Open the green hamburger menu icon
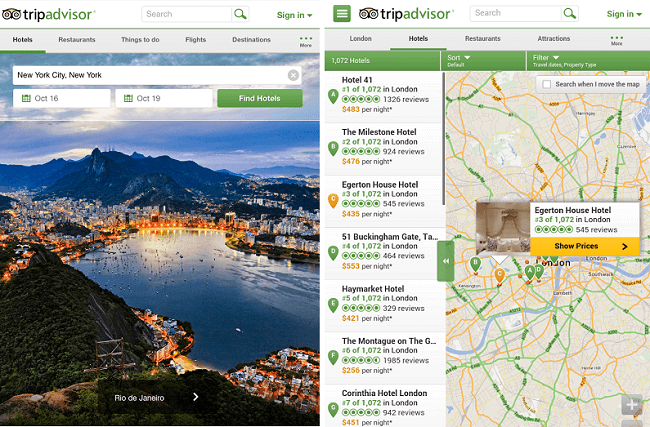650x427 pixels. pyautogui.click(x=342, y=14)
